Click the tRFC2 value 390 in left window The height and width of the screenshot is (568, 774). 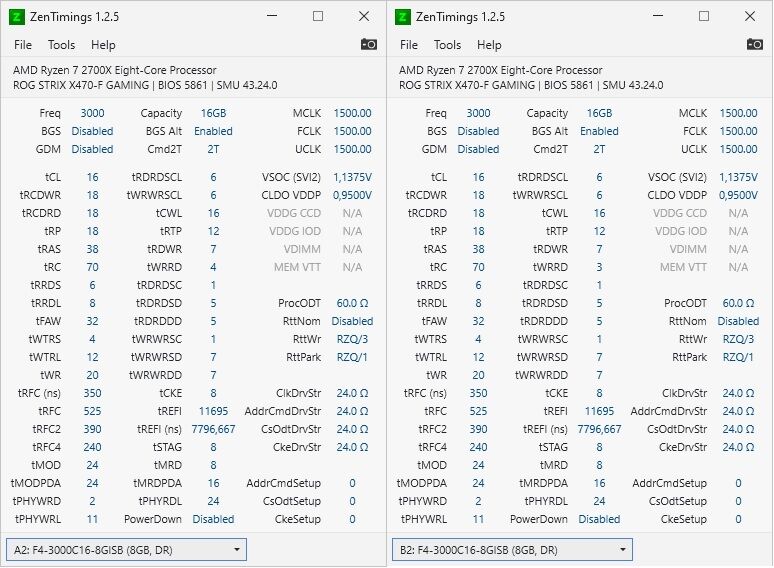pos(92,429)
